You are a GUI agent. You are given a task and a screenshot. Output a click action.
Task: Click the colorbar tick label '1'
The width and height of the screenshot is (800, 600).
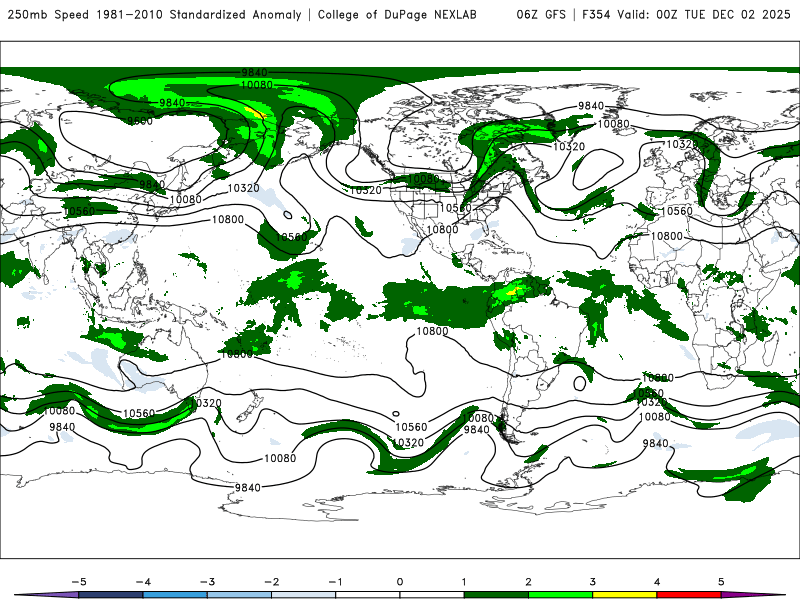coord(464,582)
